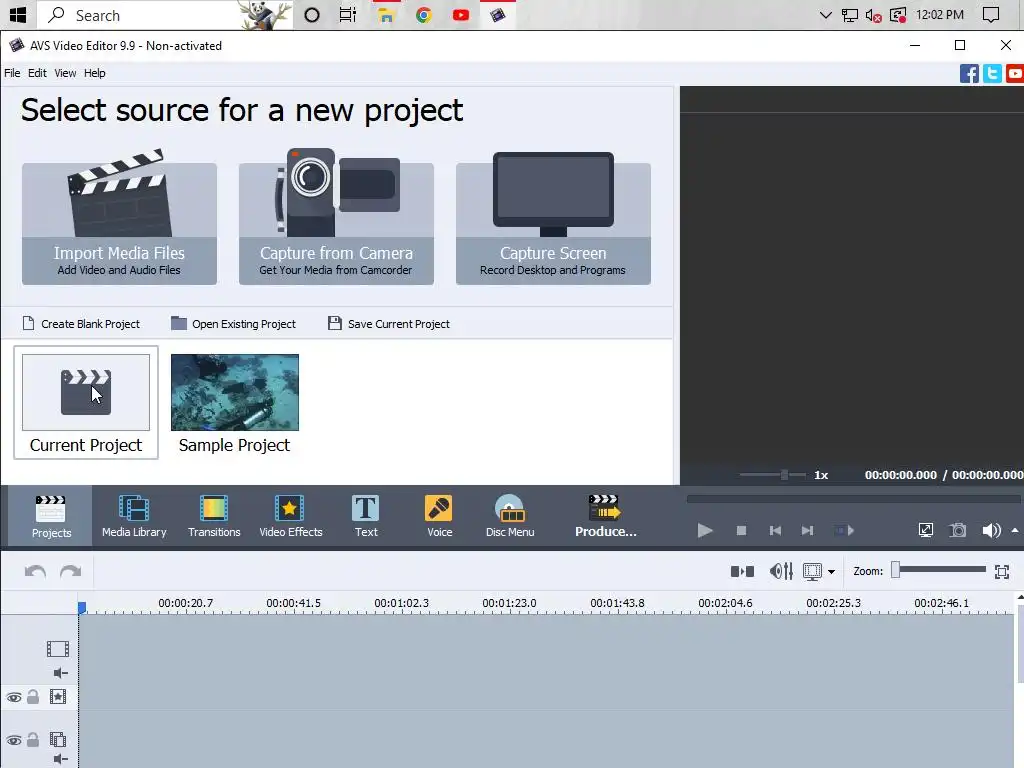Open the Text tool panel
The width and height of the screenshot is (1024, 768).
(366, 516)
